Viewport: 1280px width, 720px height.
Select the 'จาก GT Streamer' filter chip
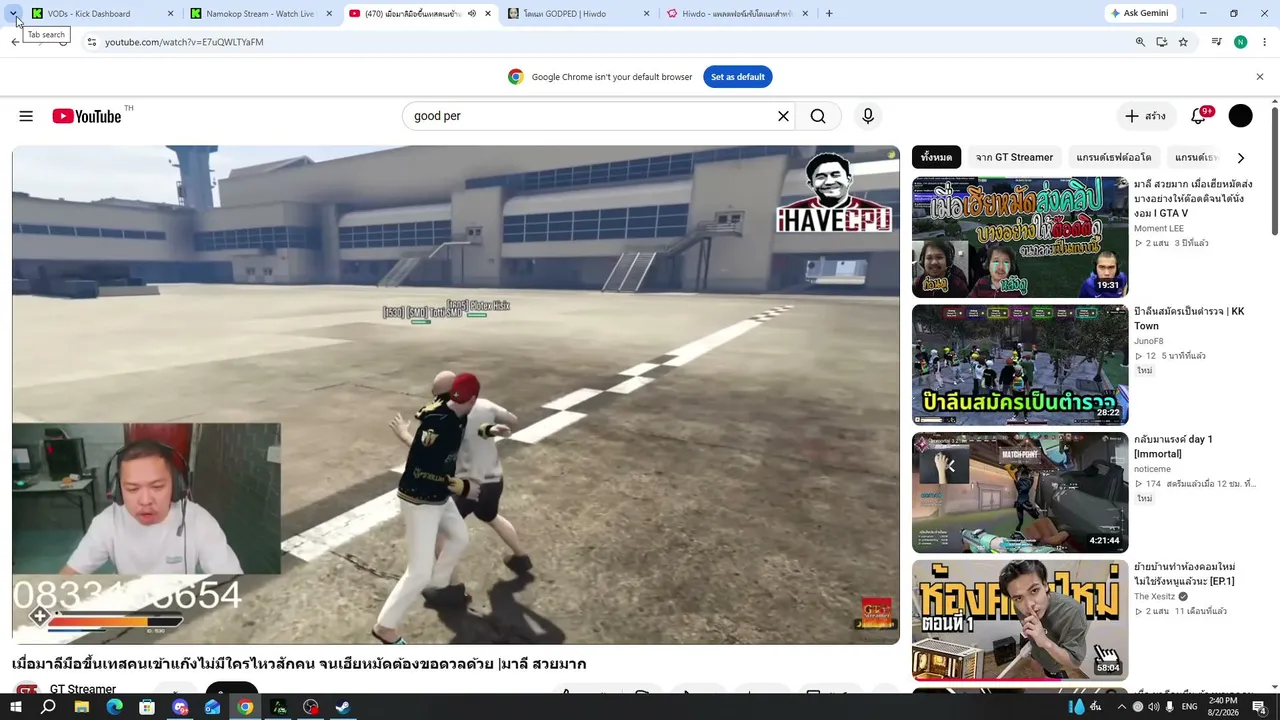click(x=1014, y=157)
